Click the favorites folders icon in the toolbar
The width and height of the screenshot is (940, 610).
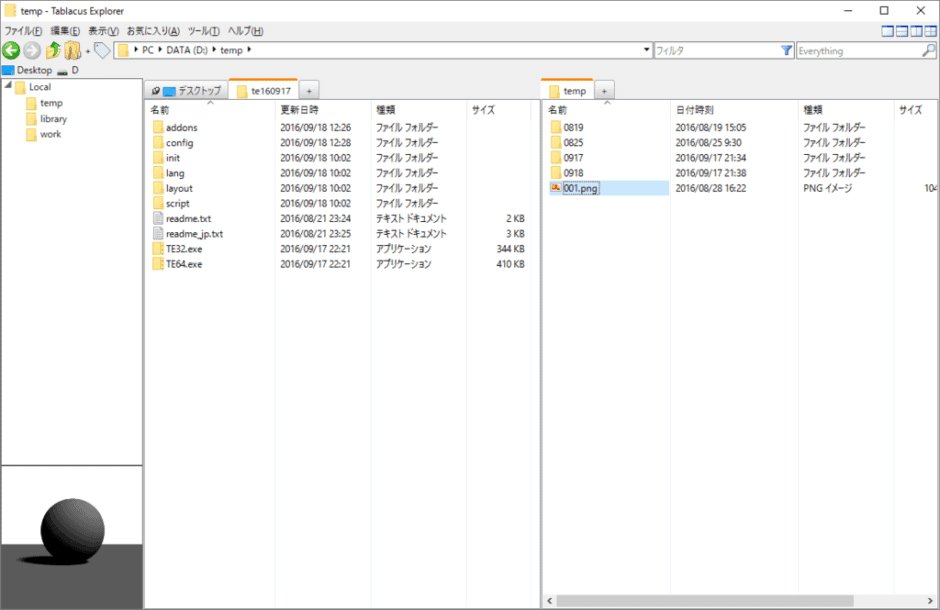tap(71, 49)
